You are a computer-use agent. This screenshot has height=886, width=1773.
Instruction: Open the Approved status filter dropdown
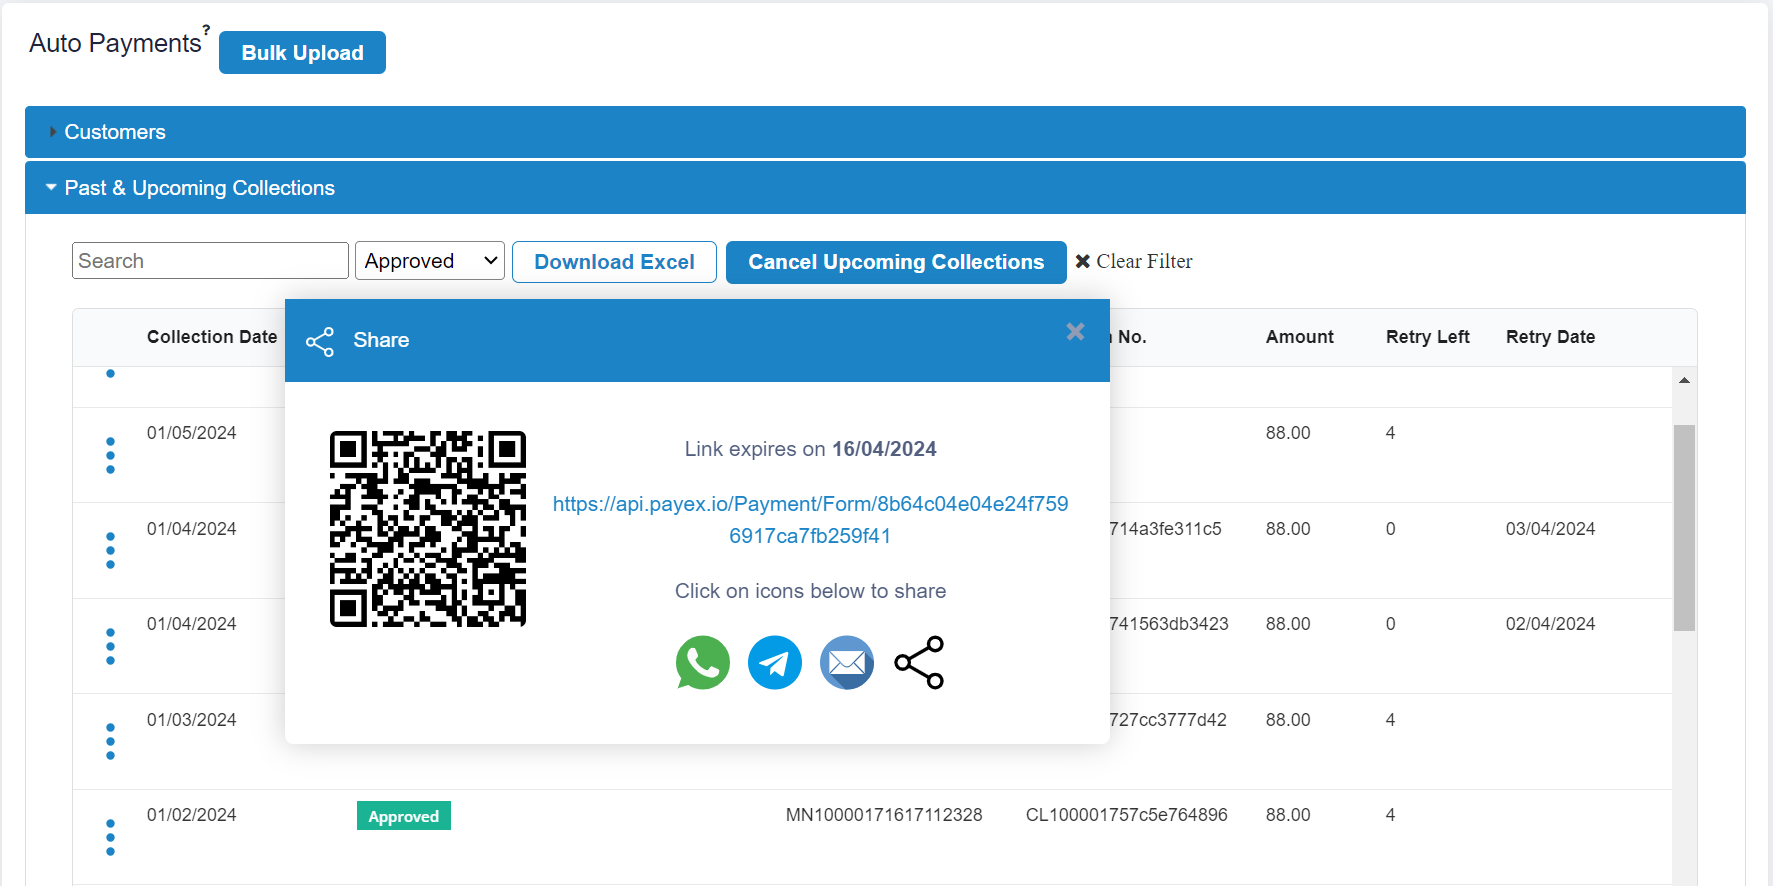click(x=430, y=261)
